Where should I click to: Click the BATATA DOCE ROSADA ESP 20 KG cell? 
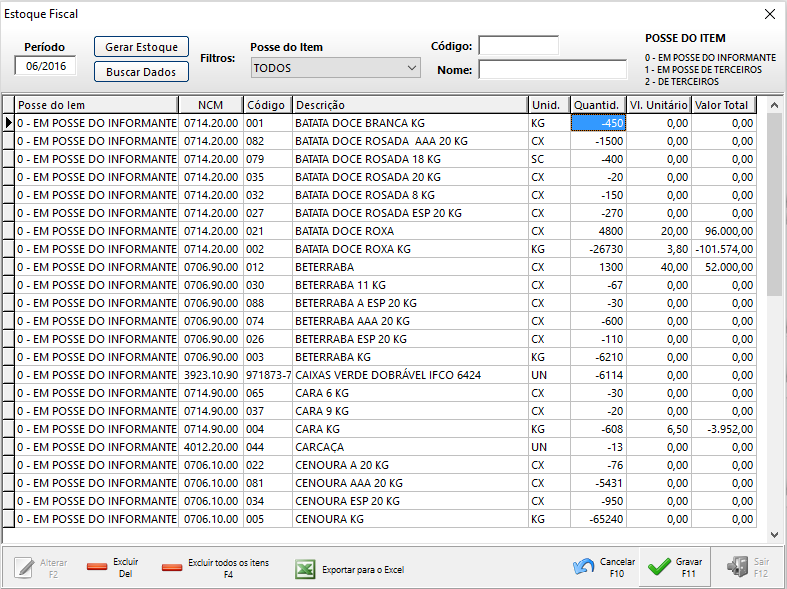(410, 213)
